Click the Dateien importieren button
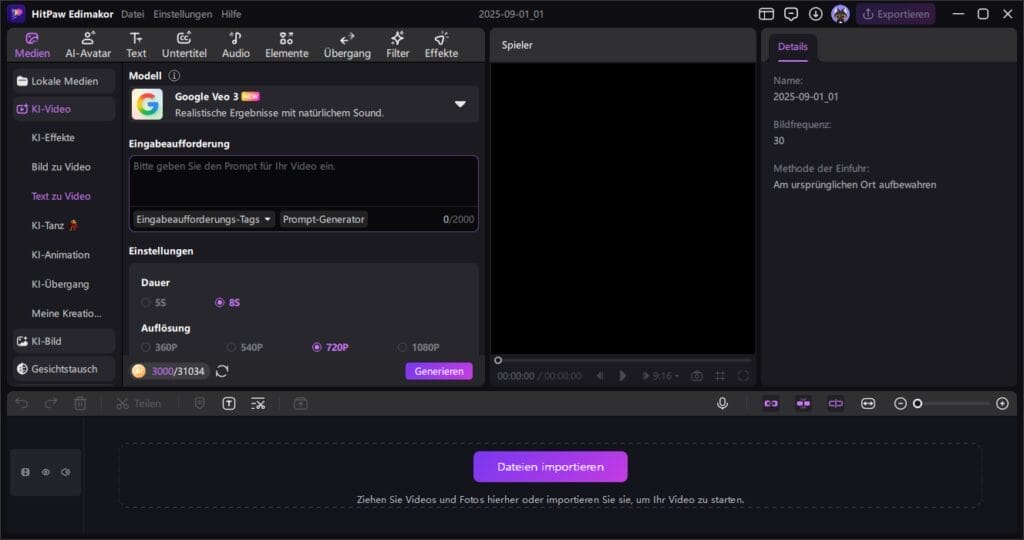The image size is (1024, 540). pos(550,467)
